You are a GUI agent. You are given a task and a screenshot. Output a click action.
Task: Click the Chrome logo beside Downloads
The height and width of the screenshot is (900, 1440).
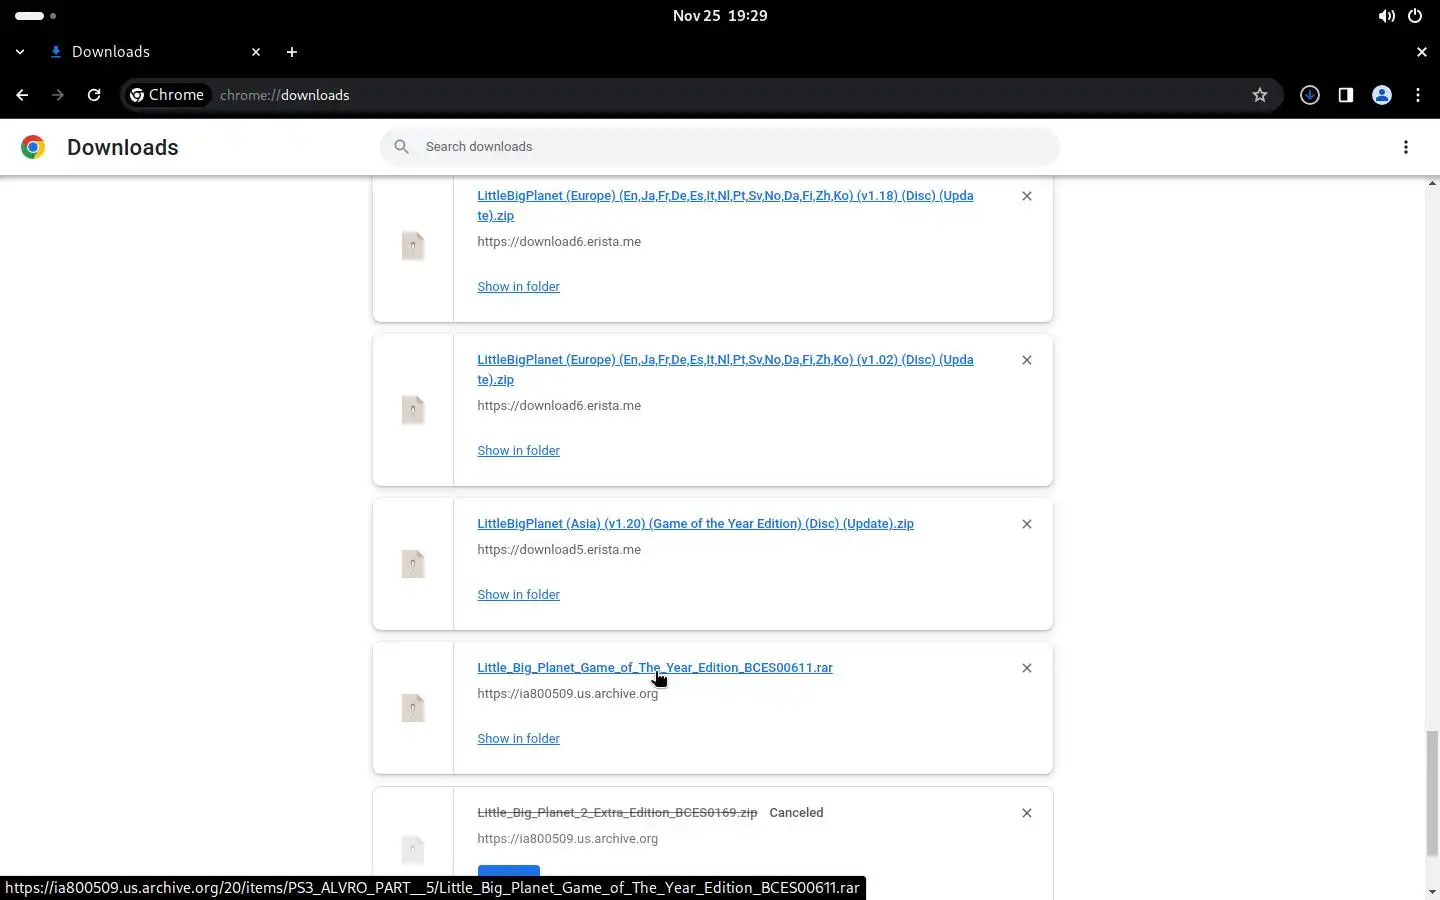[33, 147]
